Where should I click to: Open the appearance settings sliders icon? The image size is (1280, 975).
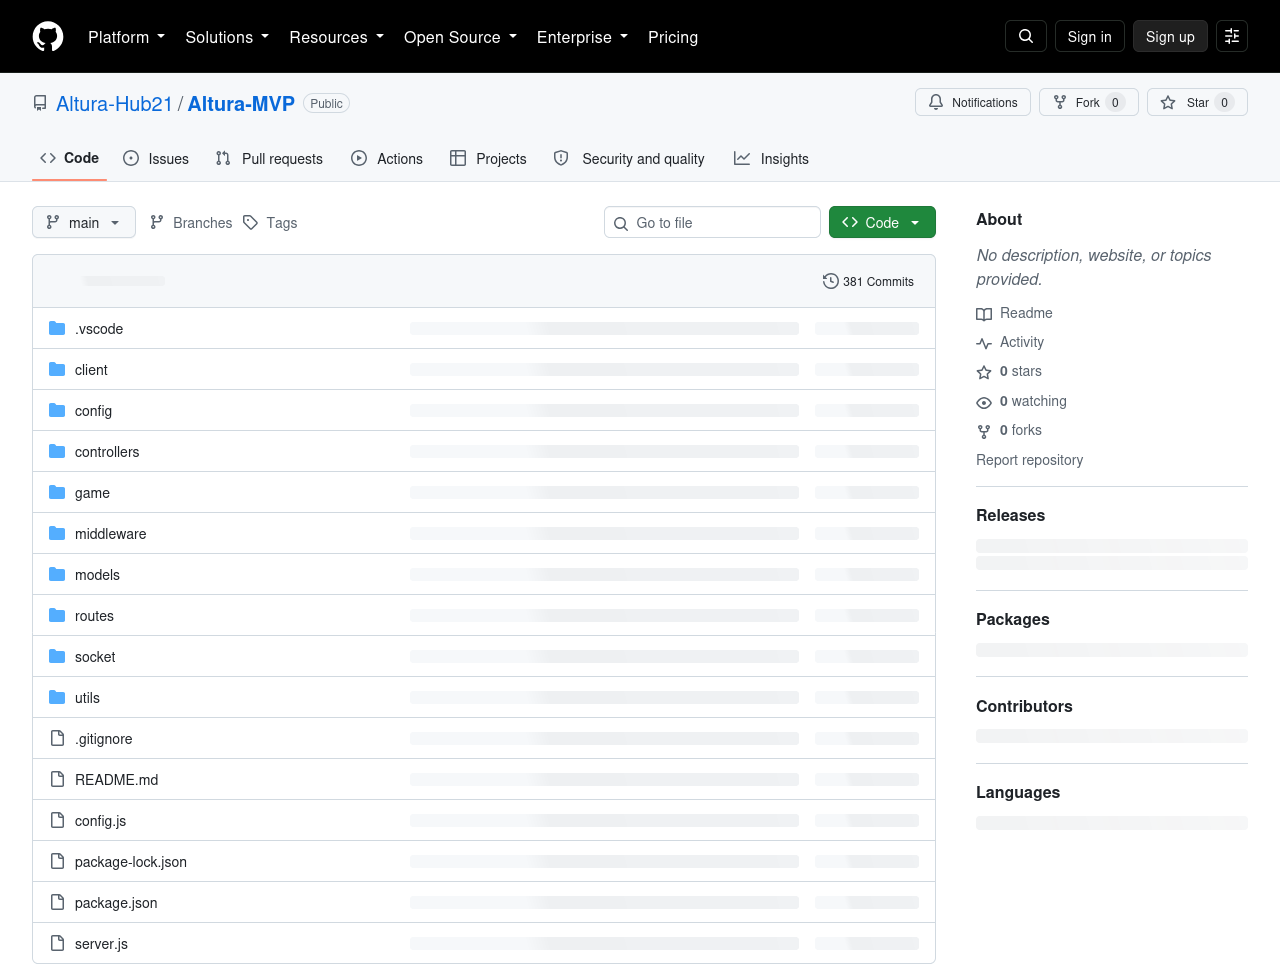pos(1232,36)
